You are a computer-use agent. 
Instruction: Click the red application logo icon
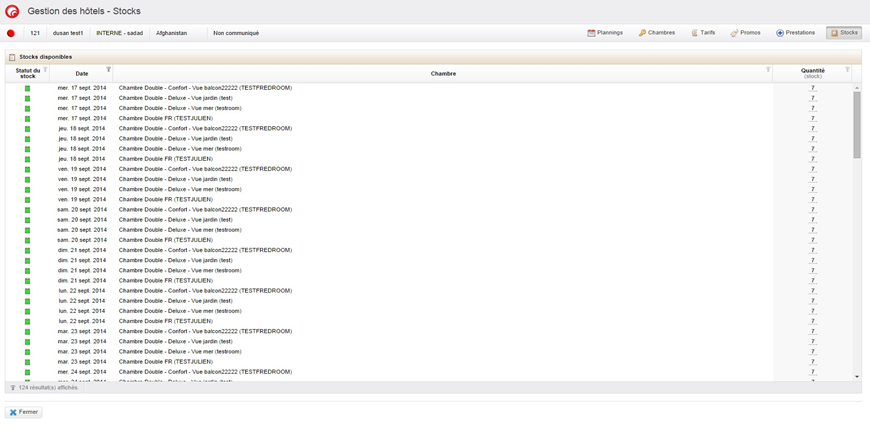click(x=13, y=11)
